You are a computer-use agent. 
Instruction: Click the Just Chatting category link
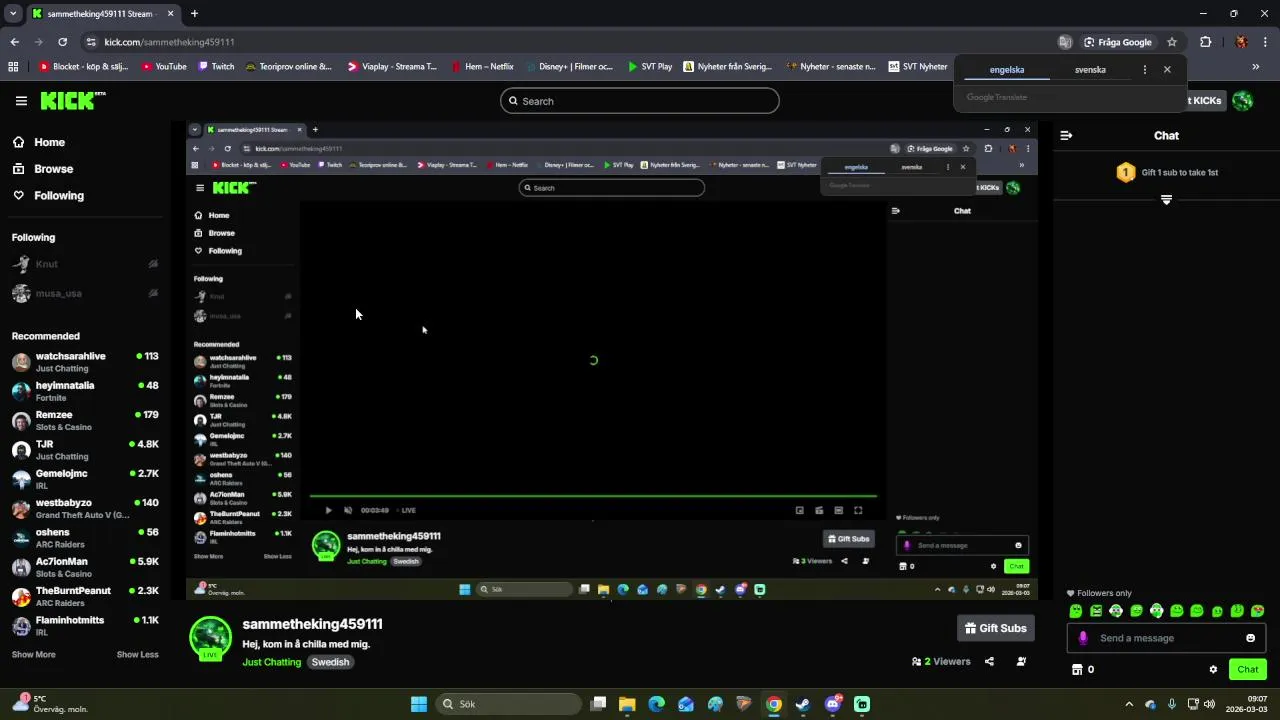click(271, 662)
